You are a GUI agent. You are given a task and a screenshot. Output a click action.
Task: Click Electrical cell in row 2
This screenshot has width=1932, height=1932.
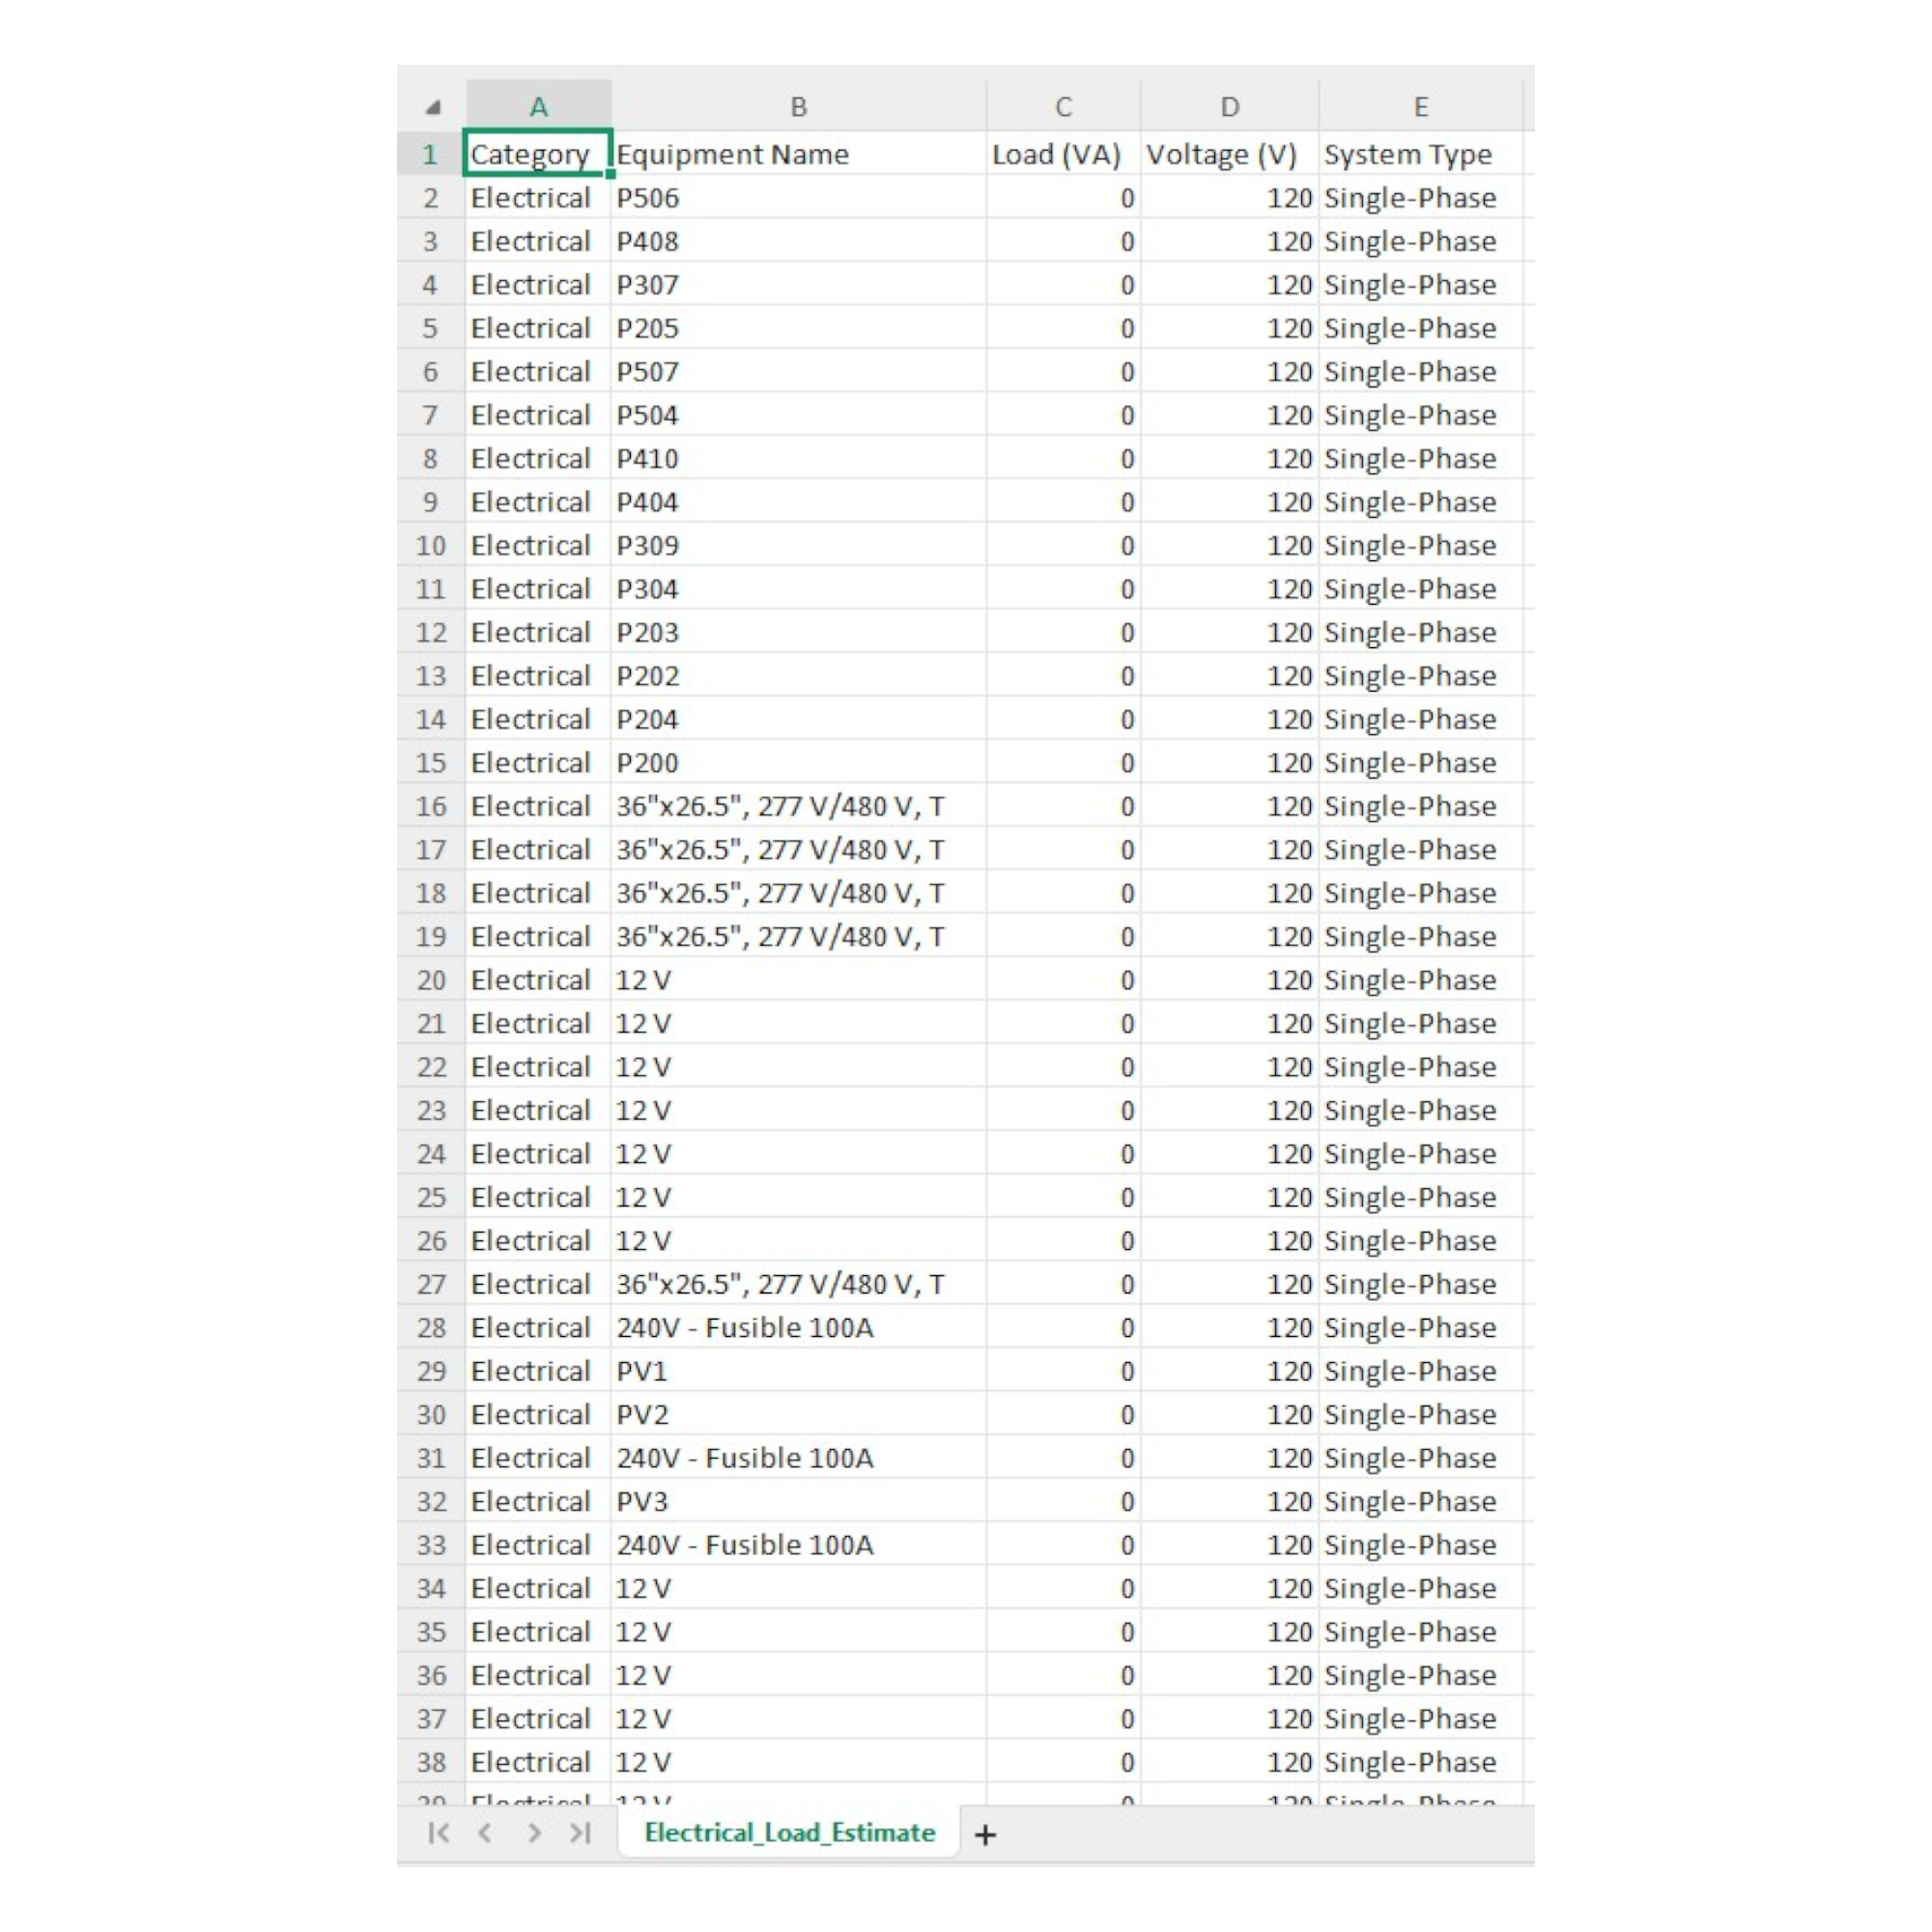point(538,198)
